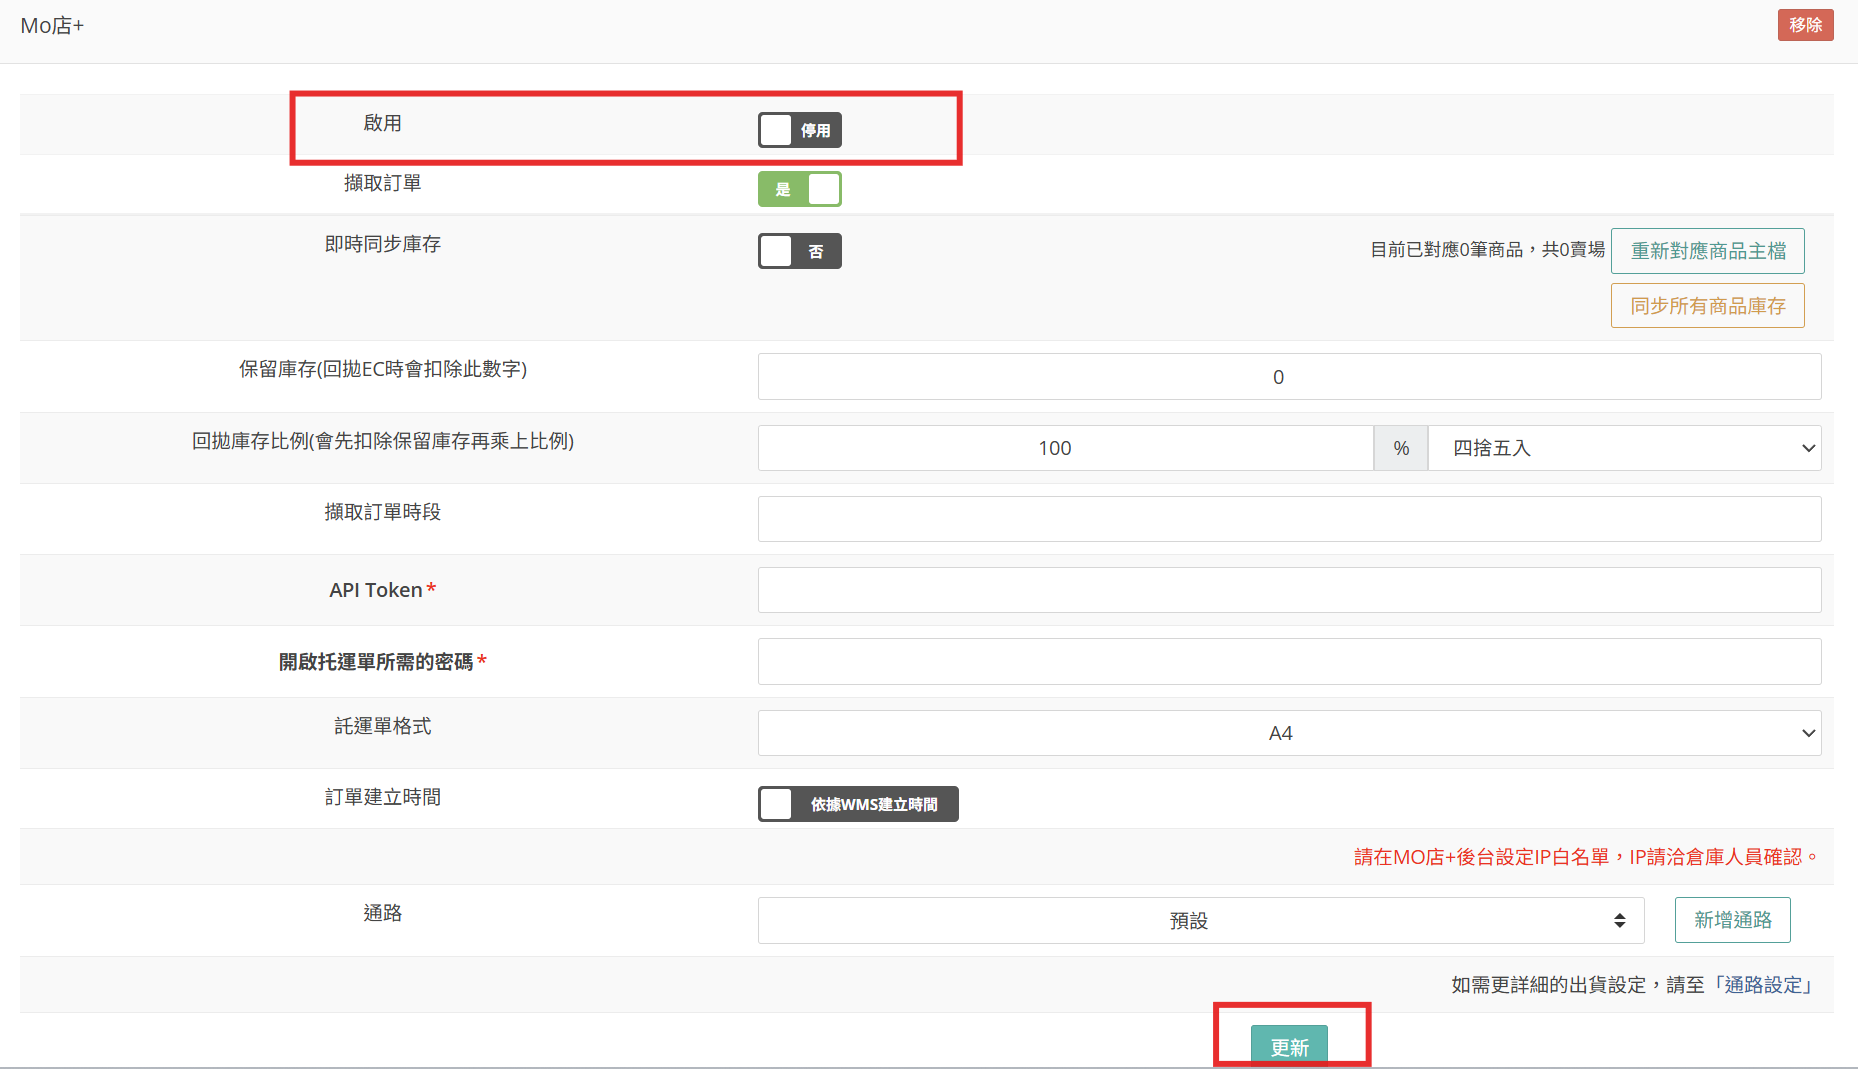Screen dimensions: 1858x1069
Task: Click 同步所有商品庫存 button
Action: pos(1707,306)
